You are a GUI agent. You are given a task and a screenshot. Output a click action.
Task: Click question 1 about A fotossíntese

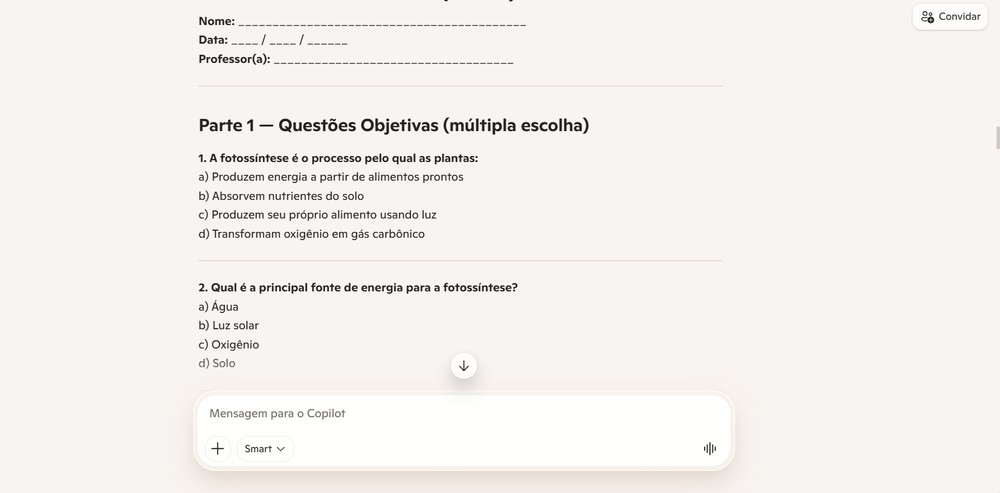[338, 158]
